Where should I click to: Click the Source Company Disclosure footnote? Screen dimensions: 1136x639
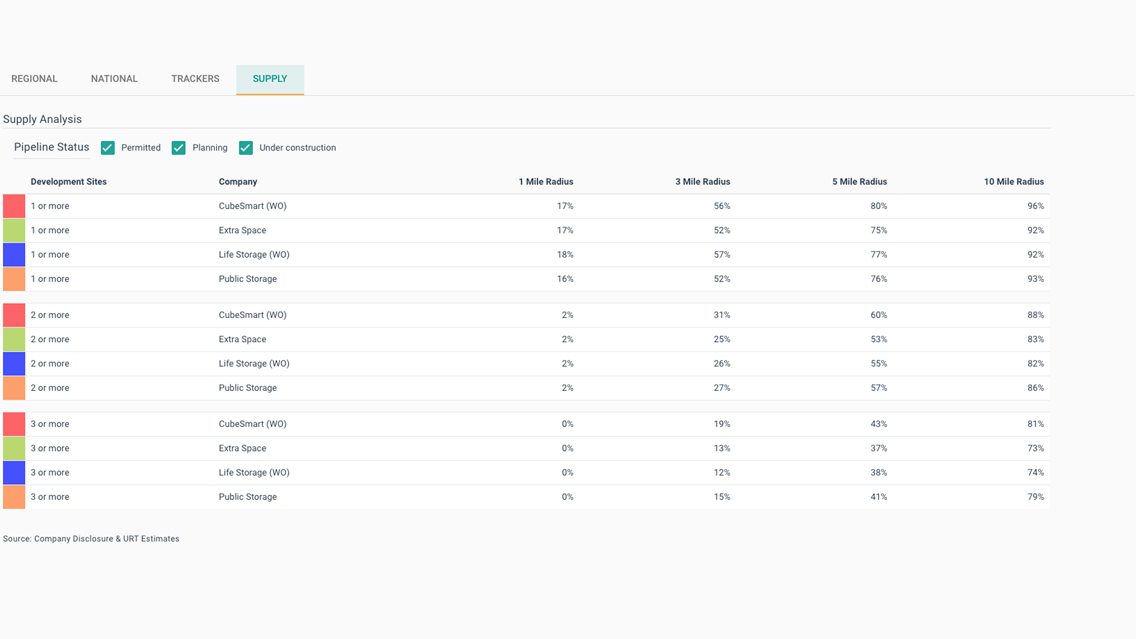click(x=91, y=539)
